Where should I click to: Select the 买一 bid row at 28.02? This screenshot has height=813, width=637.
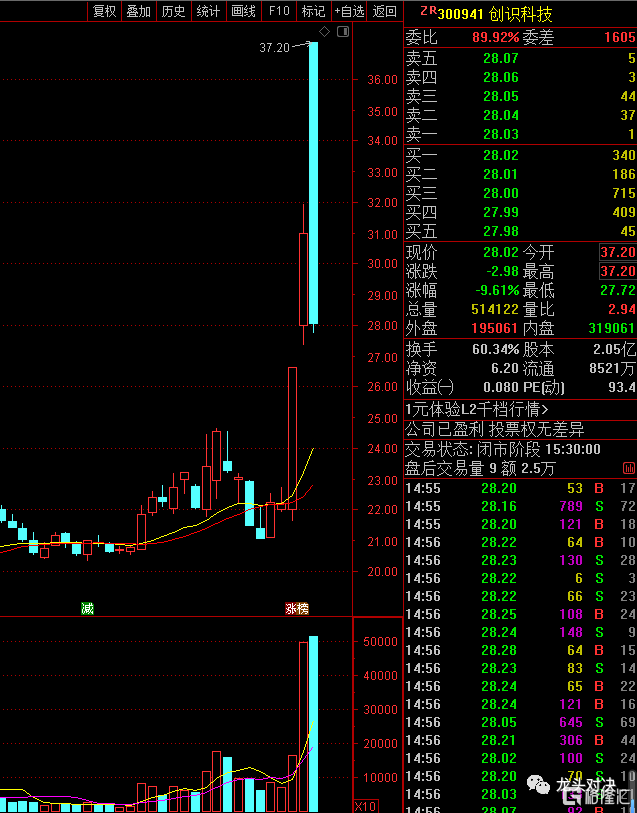pyautogui.click(x=520, y=155)
